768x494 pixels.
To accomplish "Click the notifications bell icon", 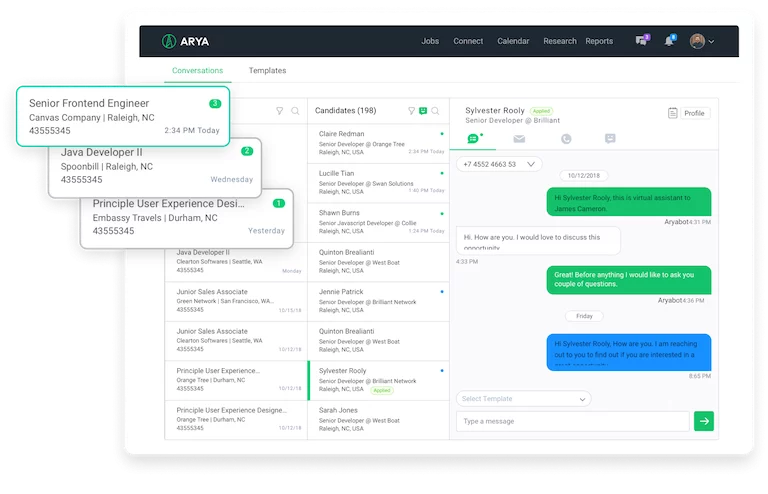I will click(669, 41).
